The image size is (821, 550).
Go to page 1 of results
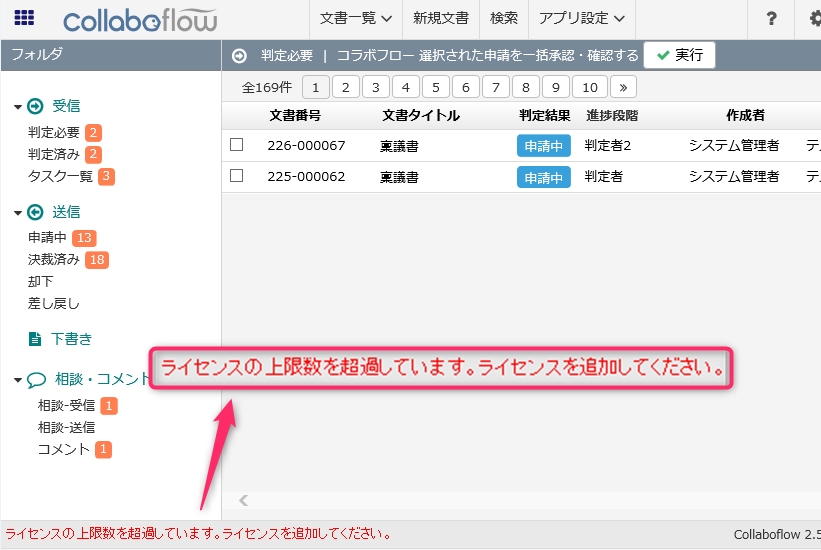click(316, 87)
